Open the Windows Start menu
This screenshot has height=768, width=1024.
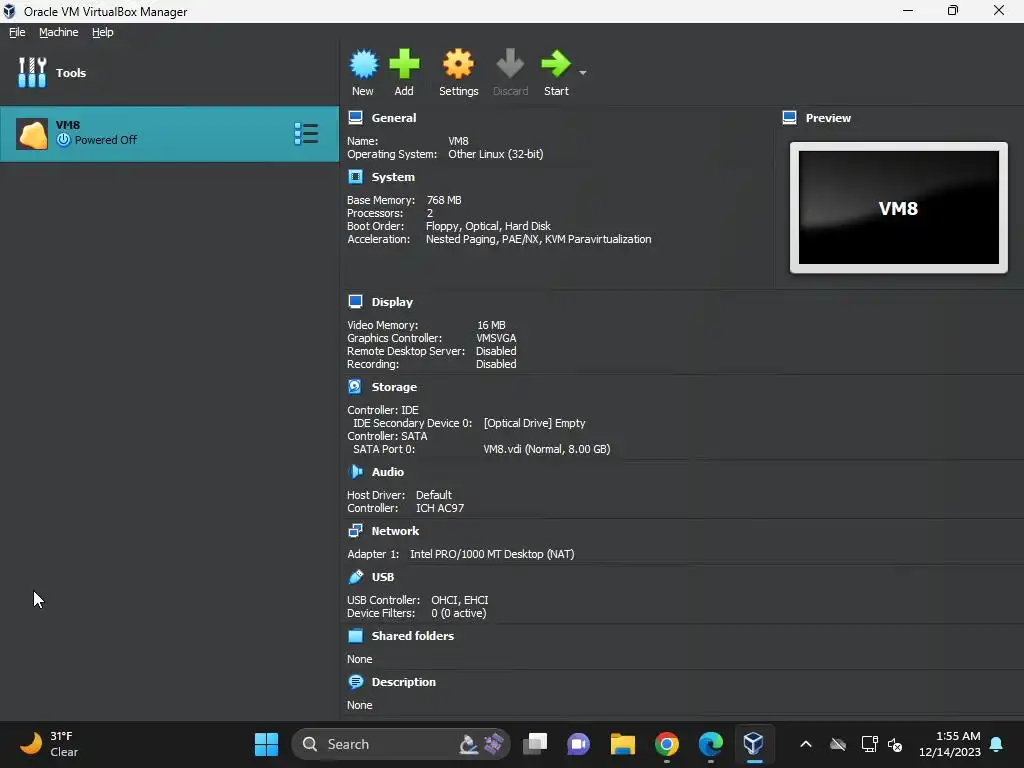click(x=266, y=744)
